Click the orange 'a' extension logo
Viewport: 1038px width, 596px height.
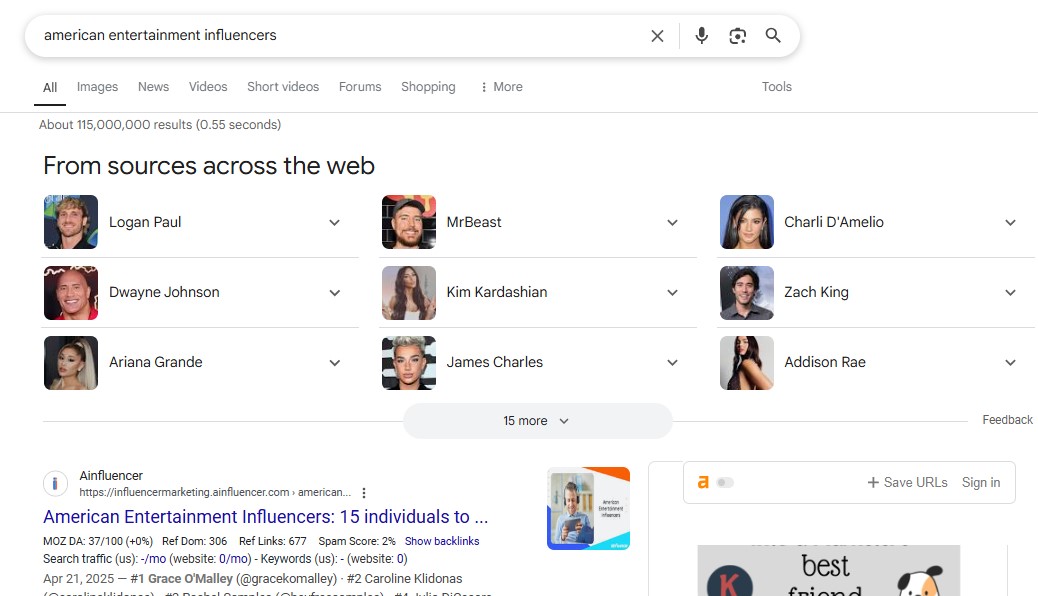pyautogui.click(x=703, y=482)
